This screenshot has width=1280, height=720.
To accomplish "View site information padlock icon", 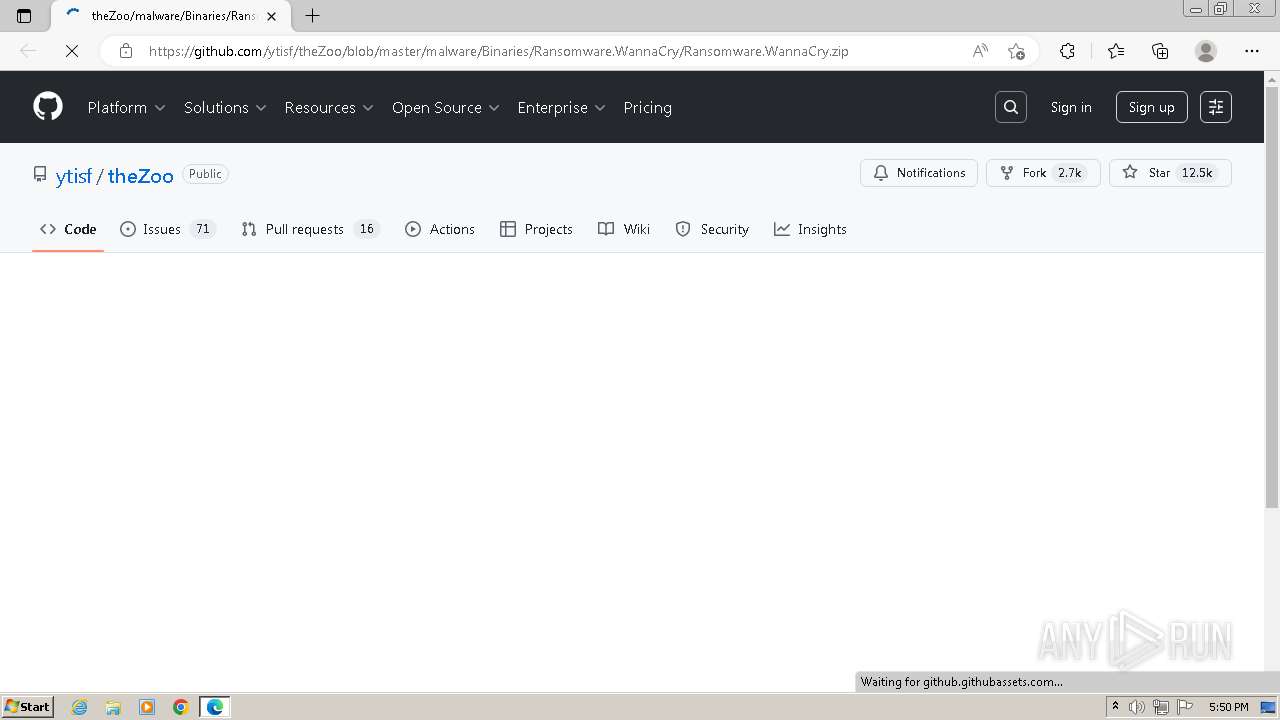I will [x=126, y=51].
